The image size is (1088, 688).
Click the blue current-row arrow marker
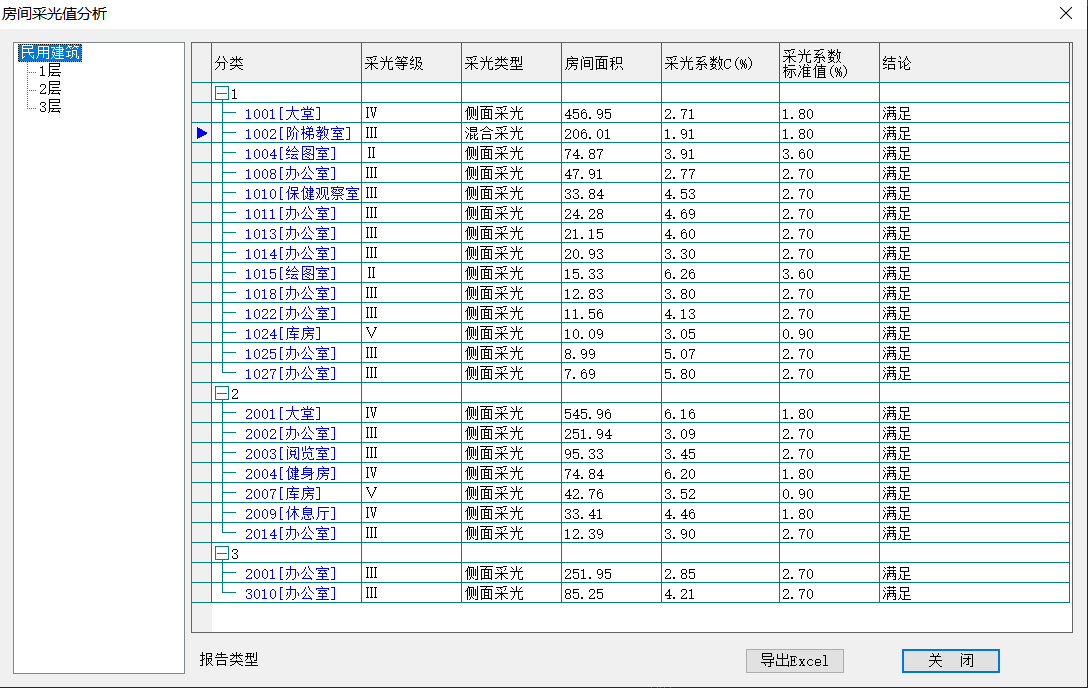(x=202, y=133)
